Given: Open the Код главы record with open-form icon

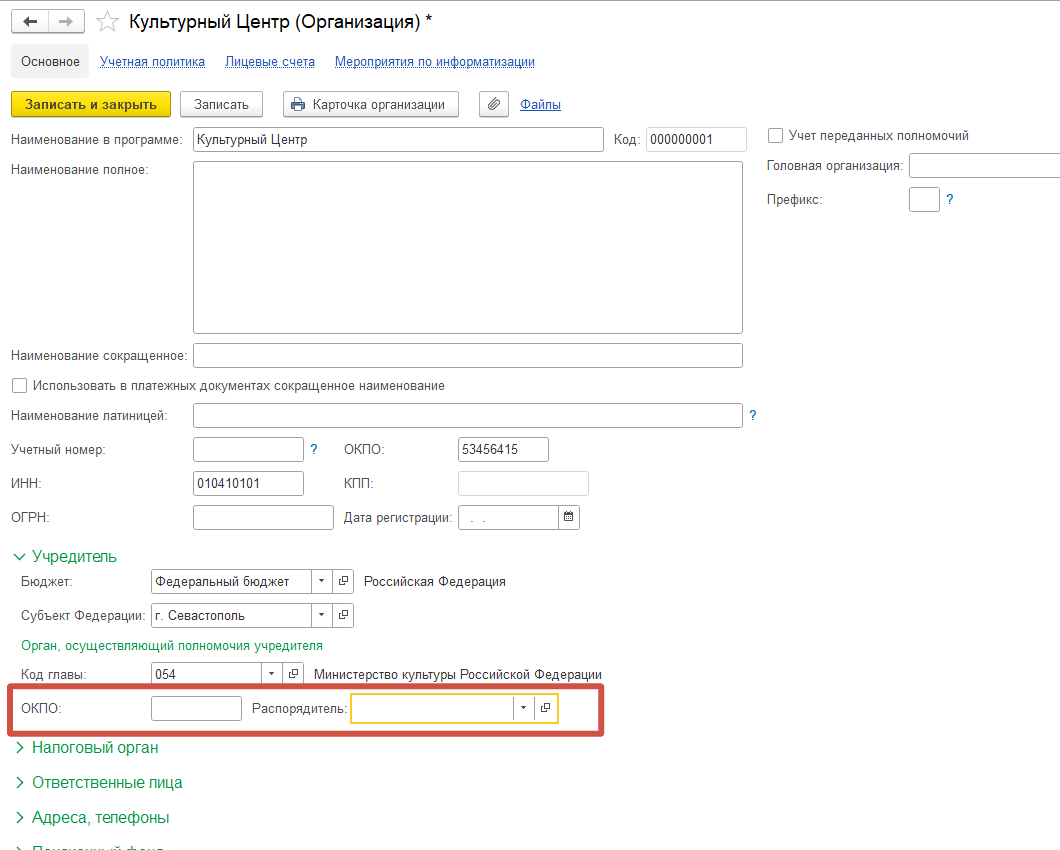Looking at the screenshot, I should point(293,674).
